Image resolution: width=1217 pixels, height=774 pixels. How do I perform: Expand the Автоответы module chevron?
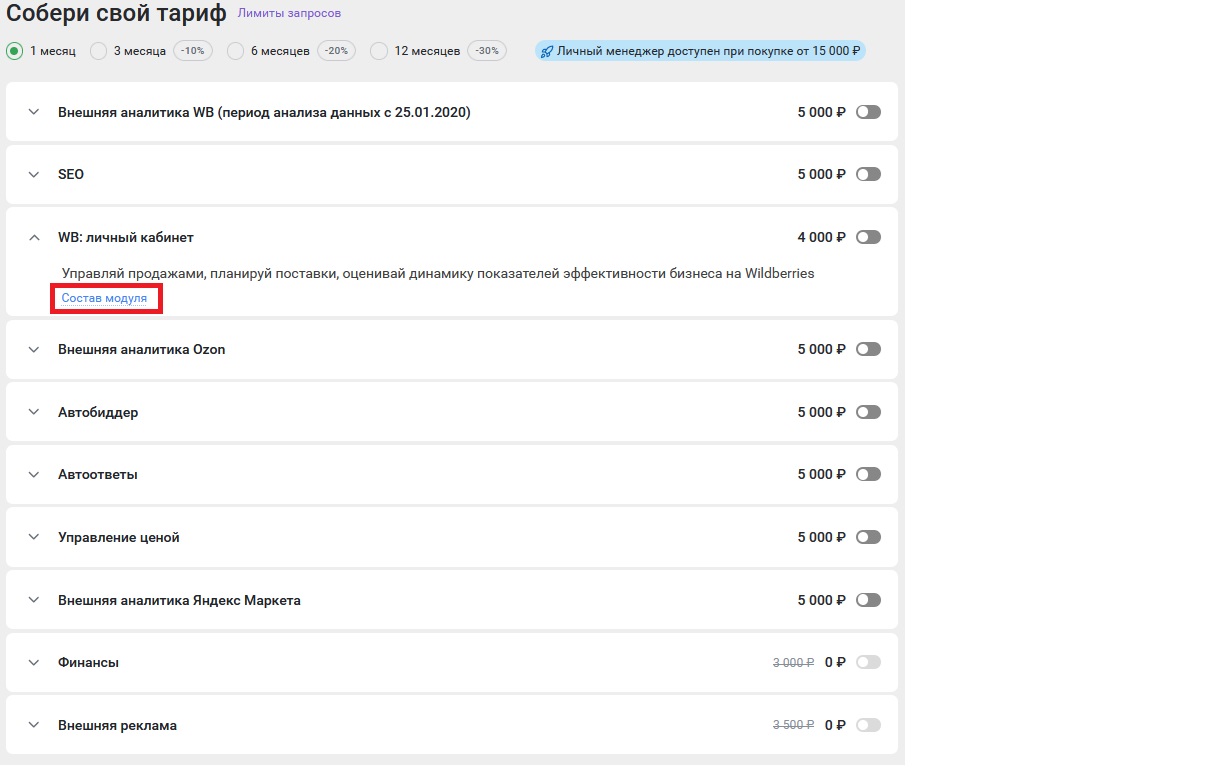[34, 474]
